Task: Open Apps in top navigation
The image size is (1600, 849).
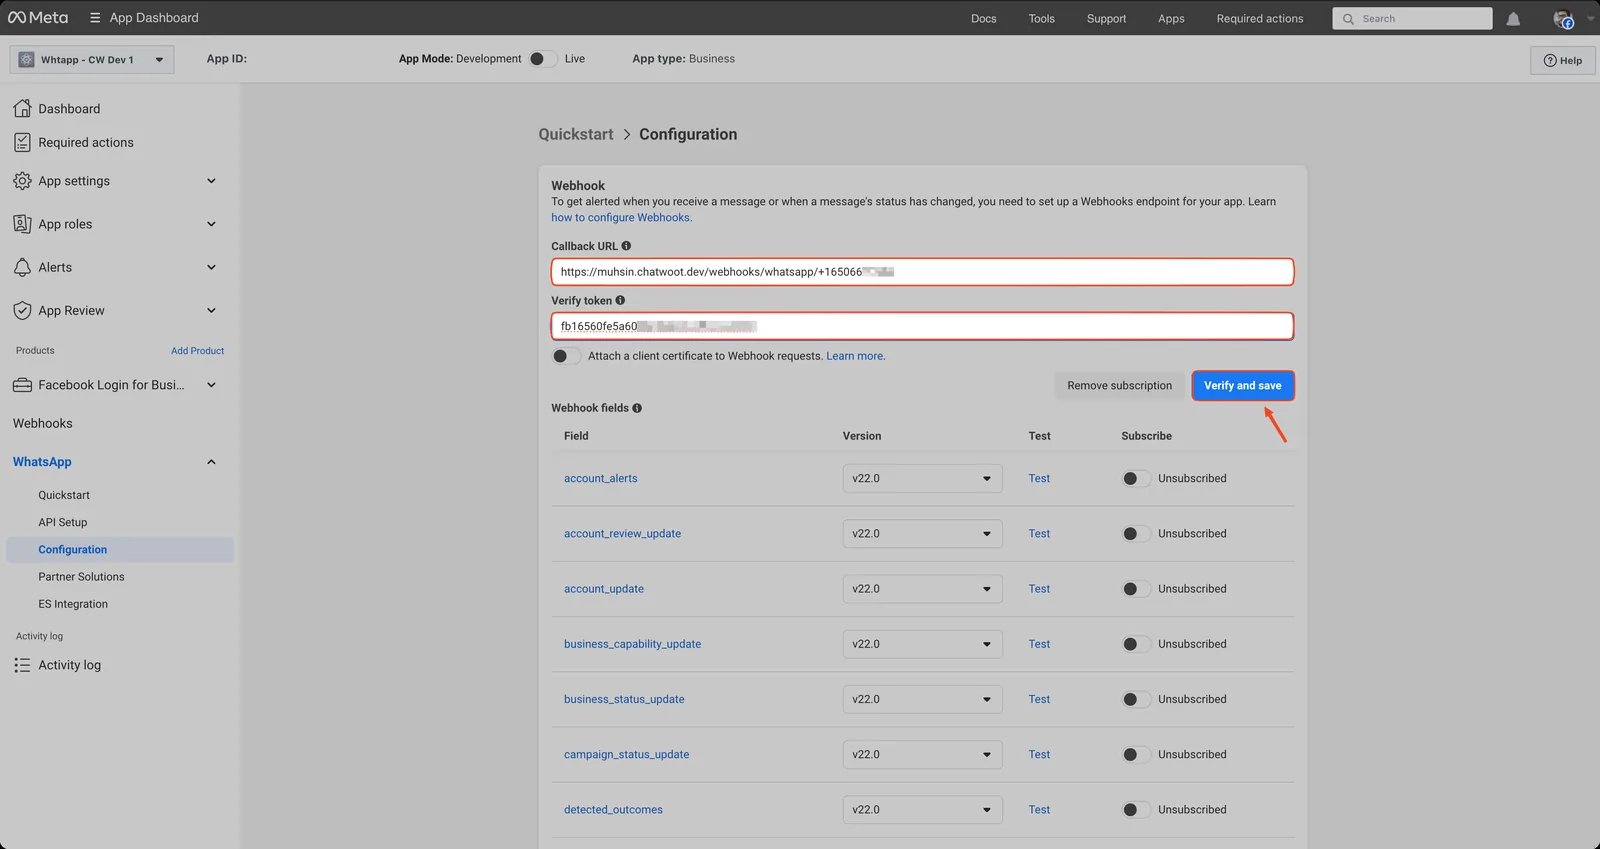Action: tap(1171, 19)
